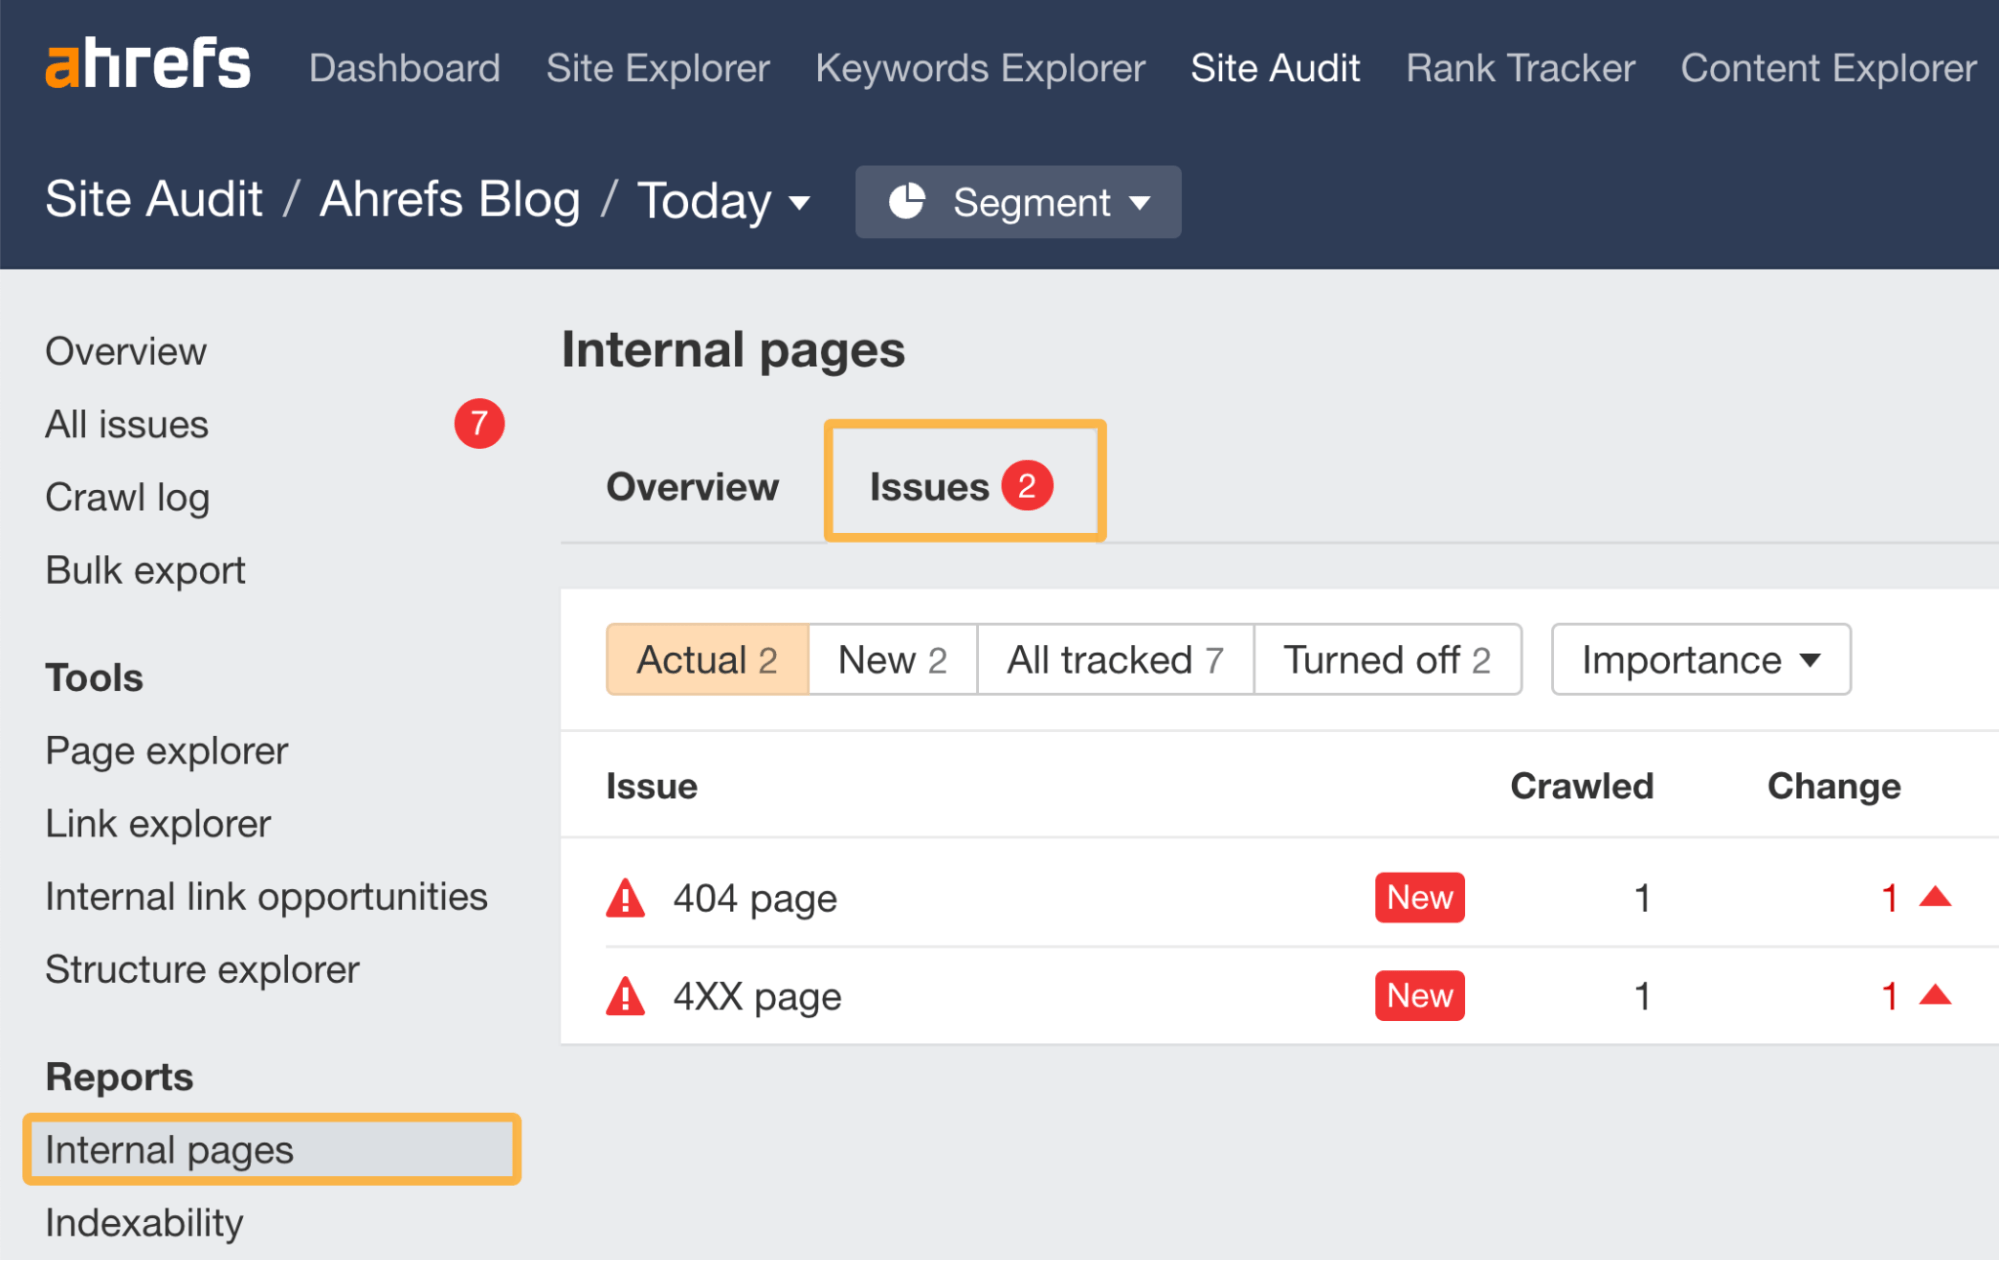Toggle the Turned off 2 filter

[x=1387, y=659]
